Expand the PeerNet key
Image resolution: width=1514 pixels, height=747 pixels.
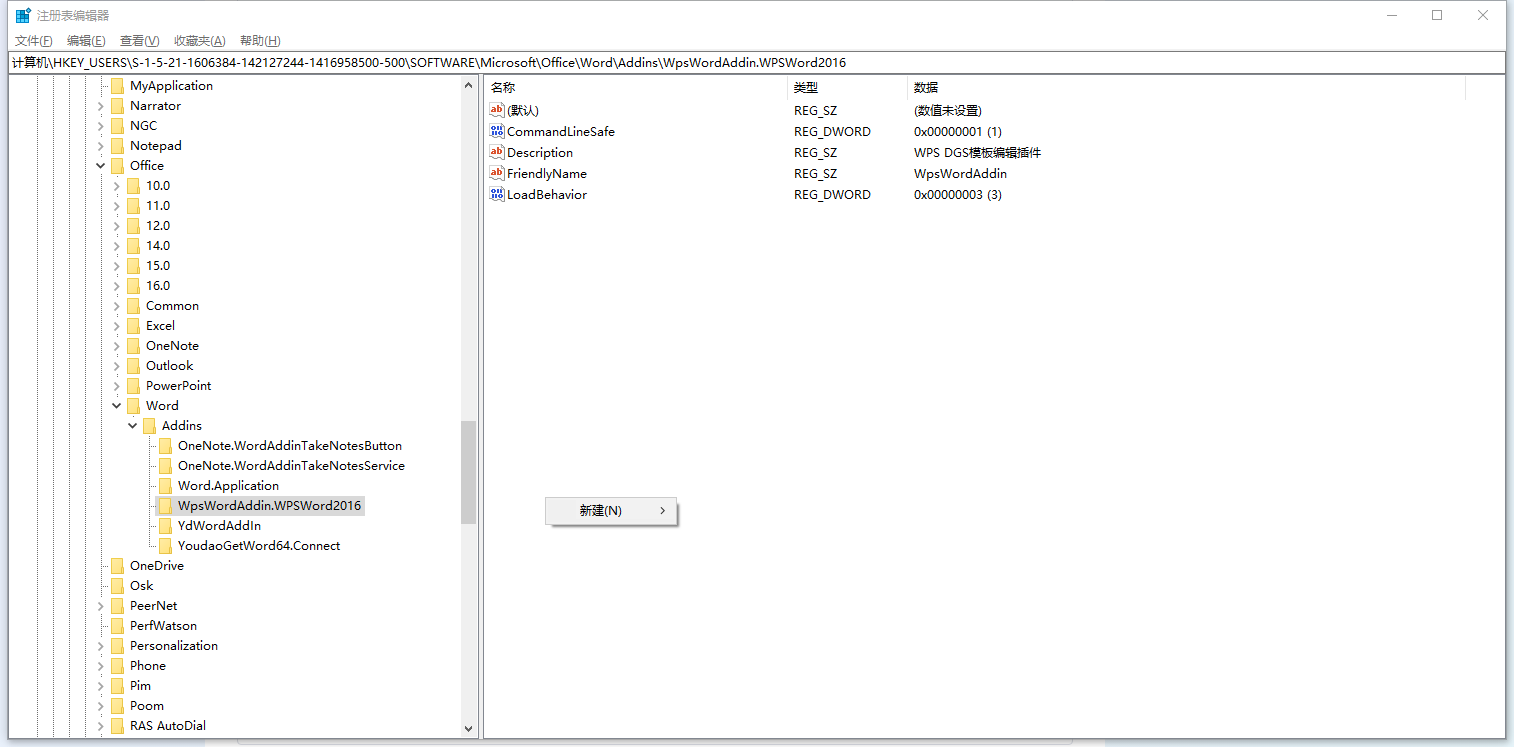pyautogui.click(x=101, y=606)
